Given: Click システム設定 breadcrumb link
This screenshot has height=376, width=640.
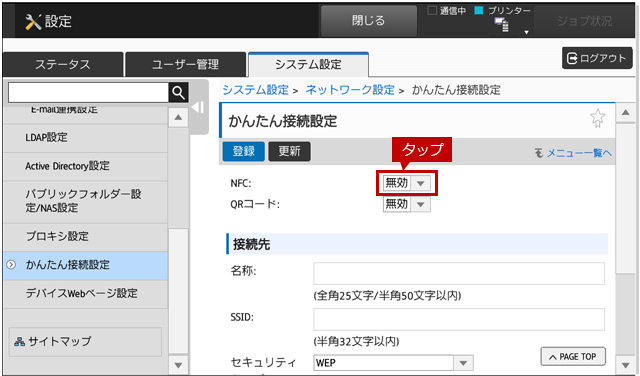Looking at the screenshot, I should 256,90.
